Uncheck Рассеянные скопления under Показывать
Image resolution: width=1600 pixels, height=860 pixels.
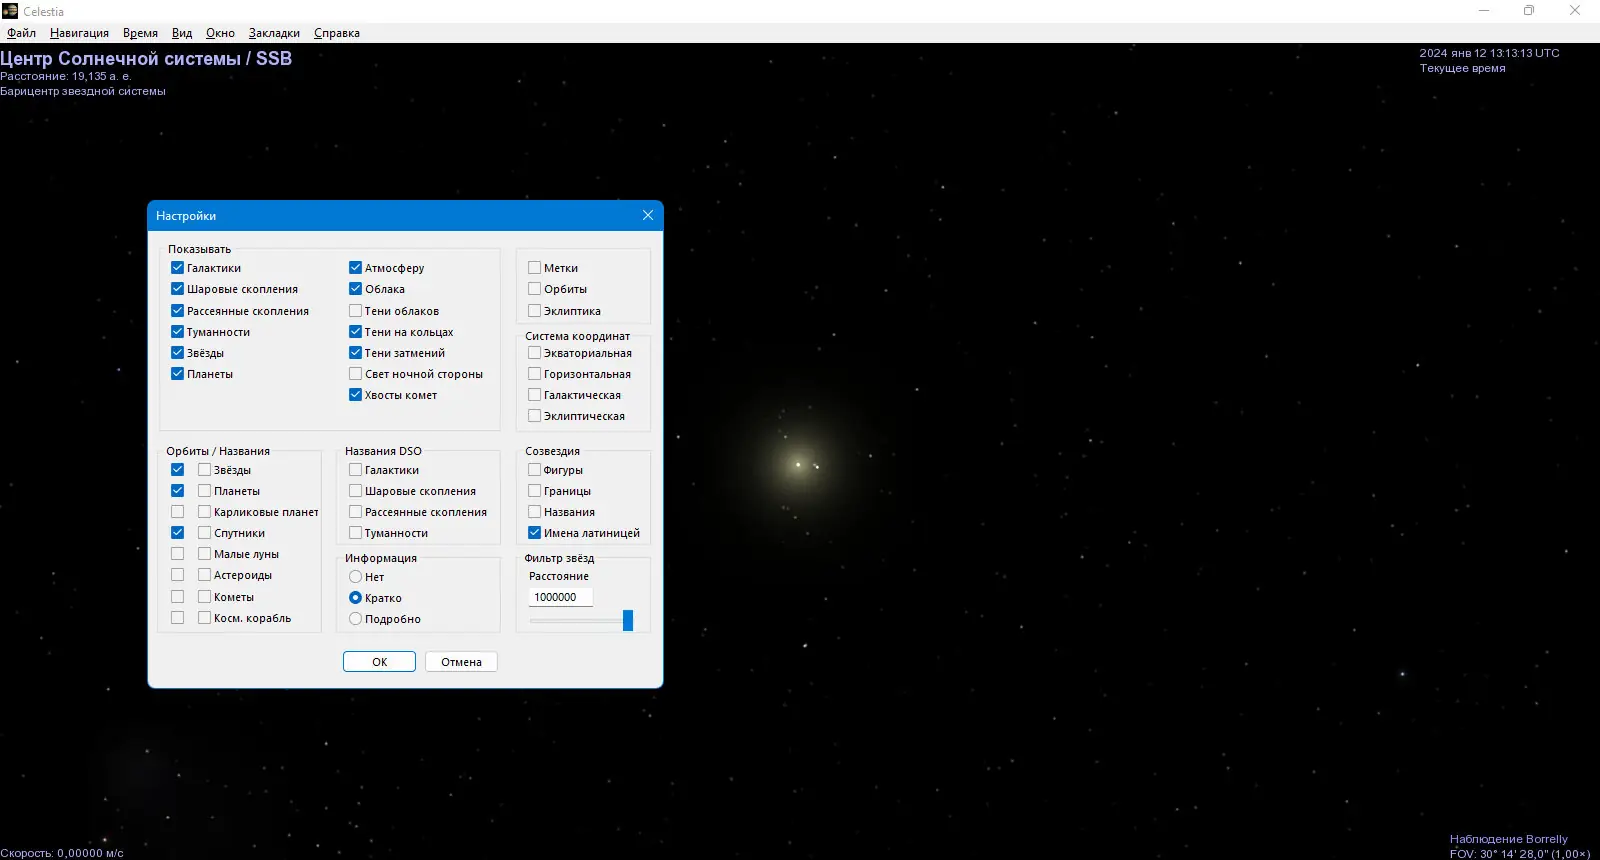[x=177, y=311]
